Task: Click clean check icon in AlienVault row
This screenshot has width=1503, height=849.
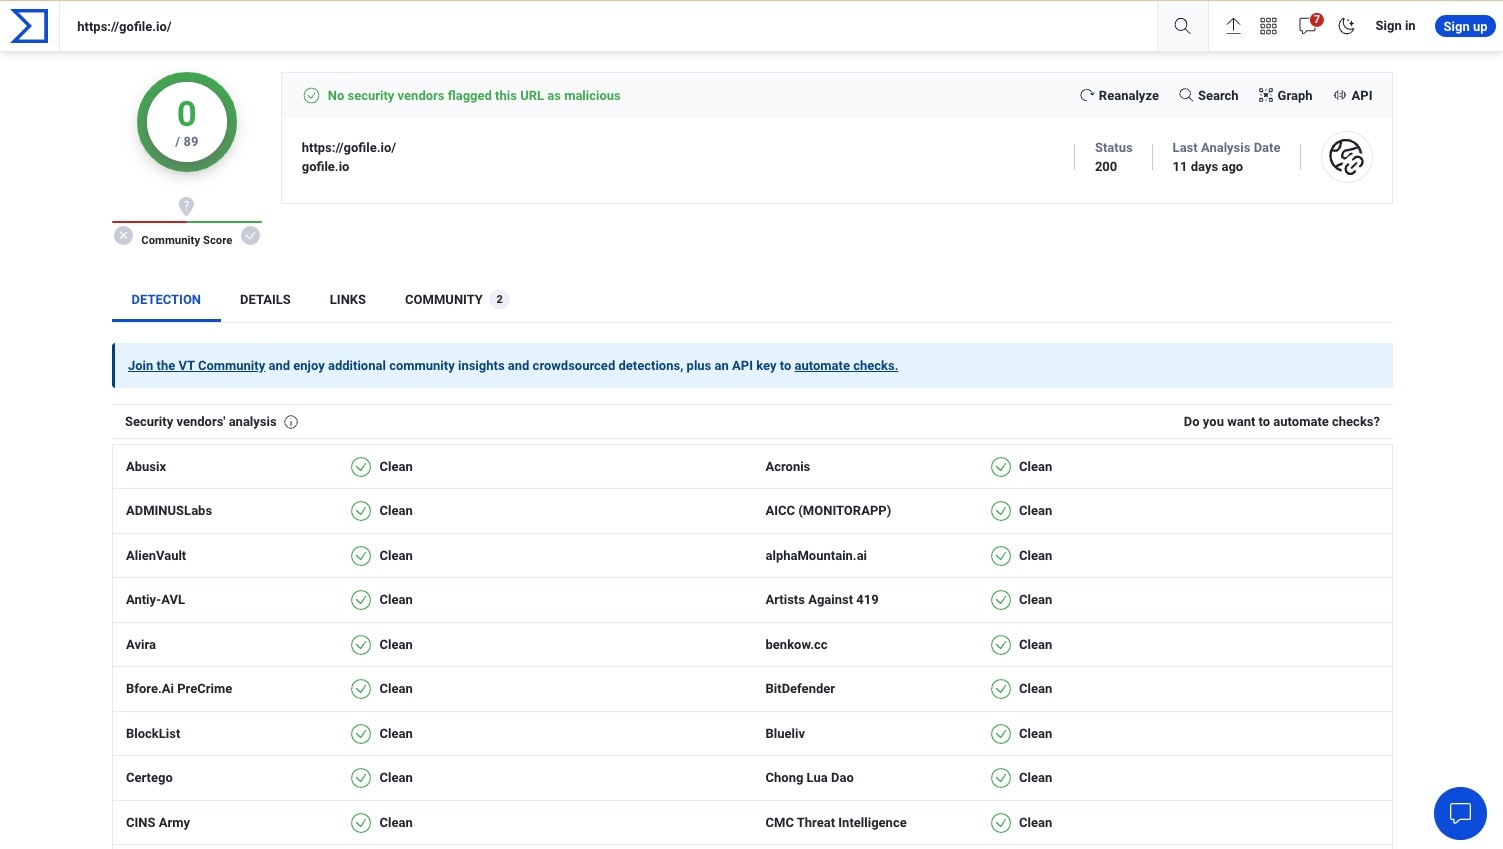Action: coord(361,556)
